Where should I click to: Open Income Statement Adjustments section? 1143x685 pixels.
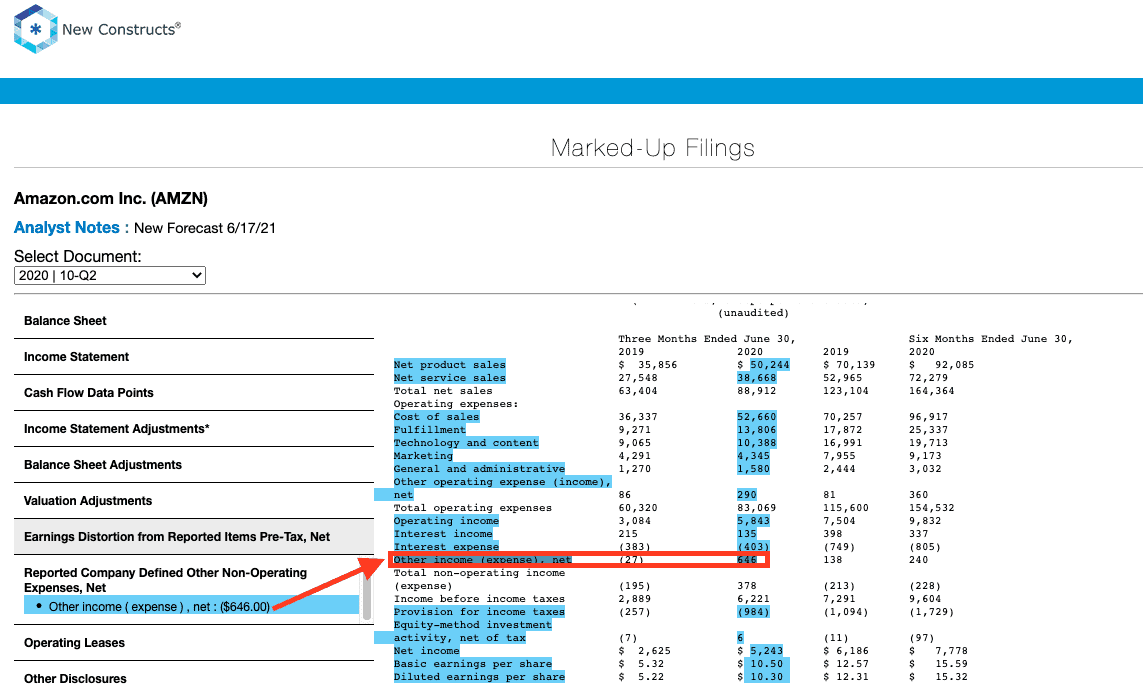click(117, 428)
